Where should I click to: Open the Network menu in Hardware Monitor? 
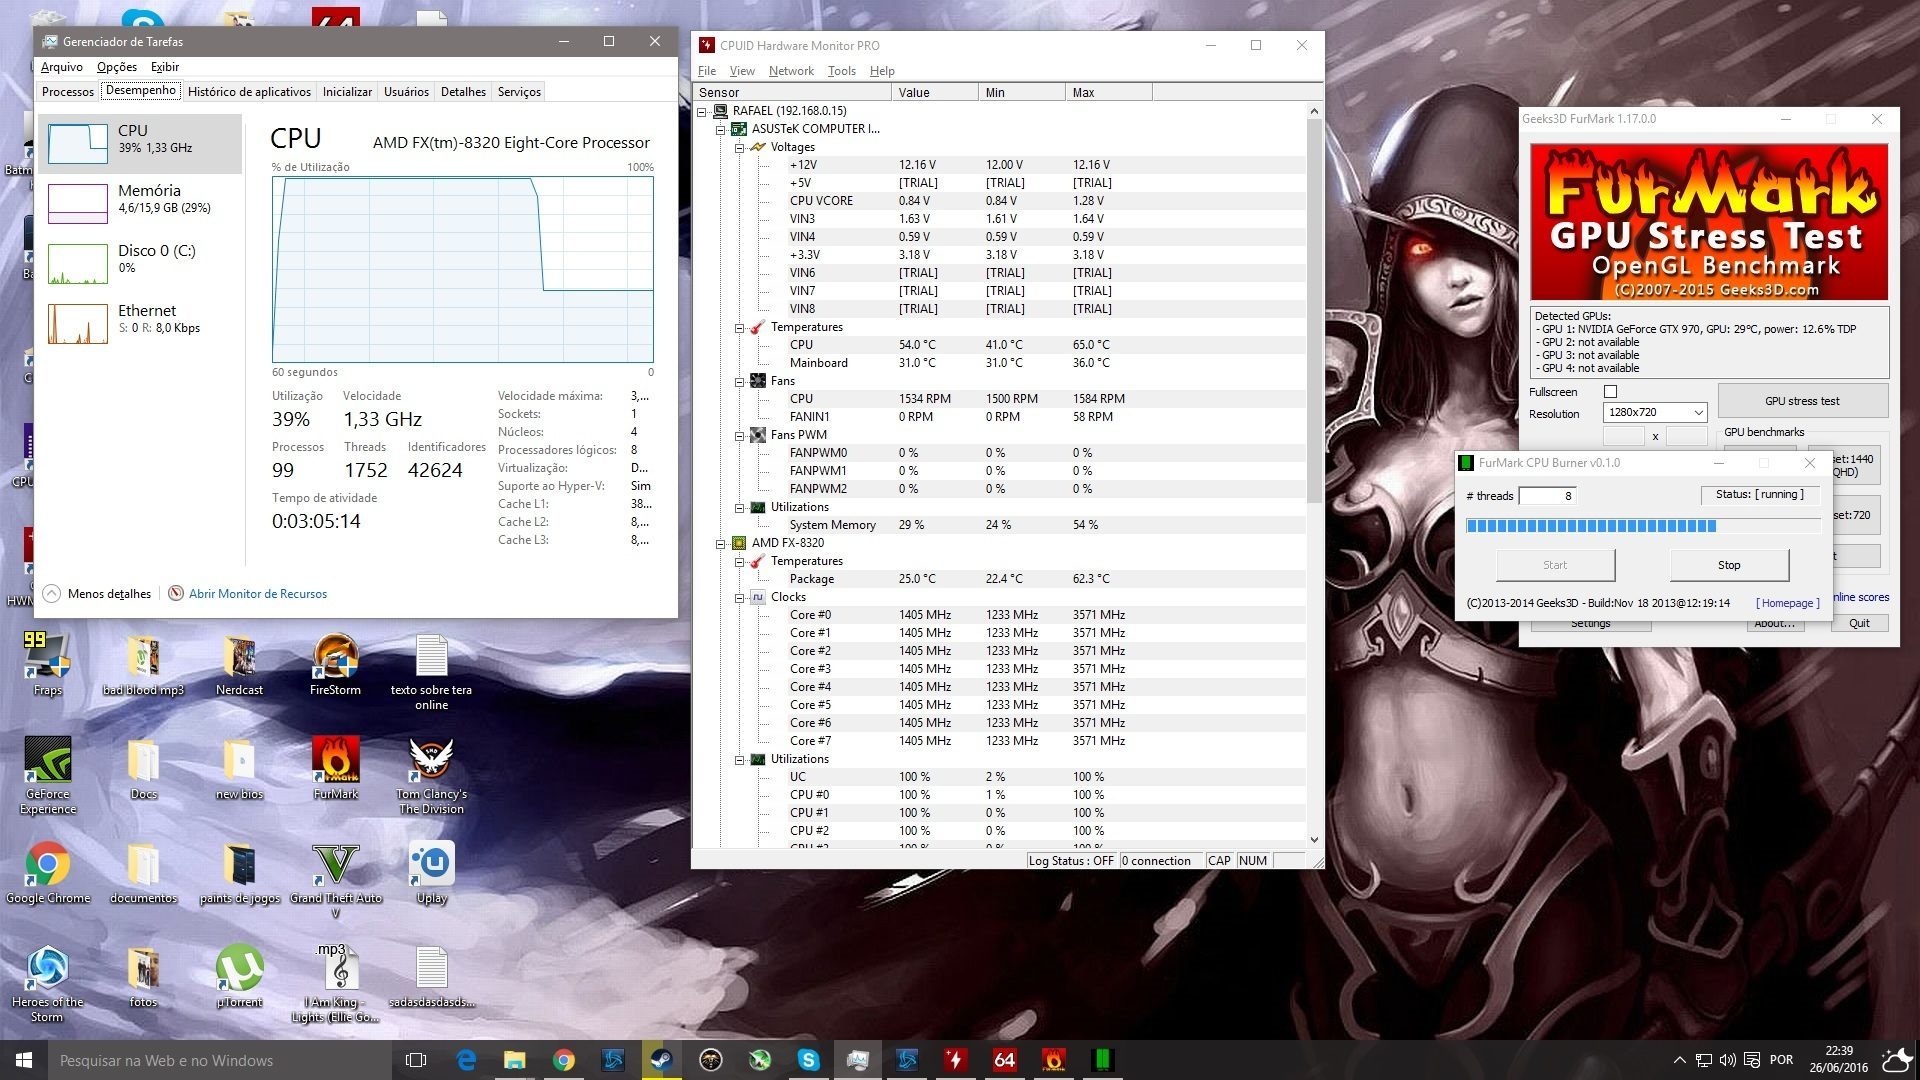[x=791, y=71]
